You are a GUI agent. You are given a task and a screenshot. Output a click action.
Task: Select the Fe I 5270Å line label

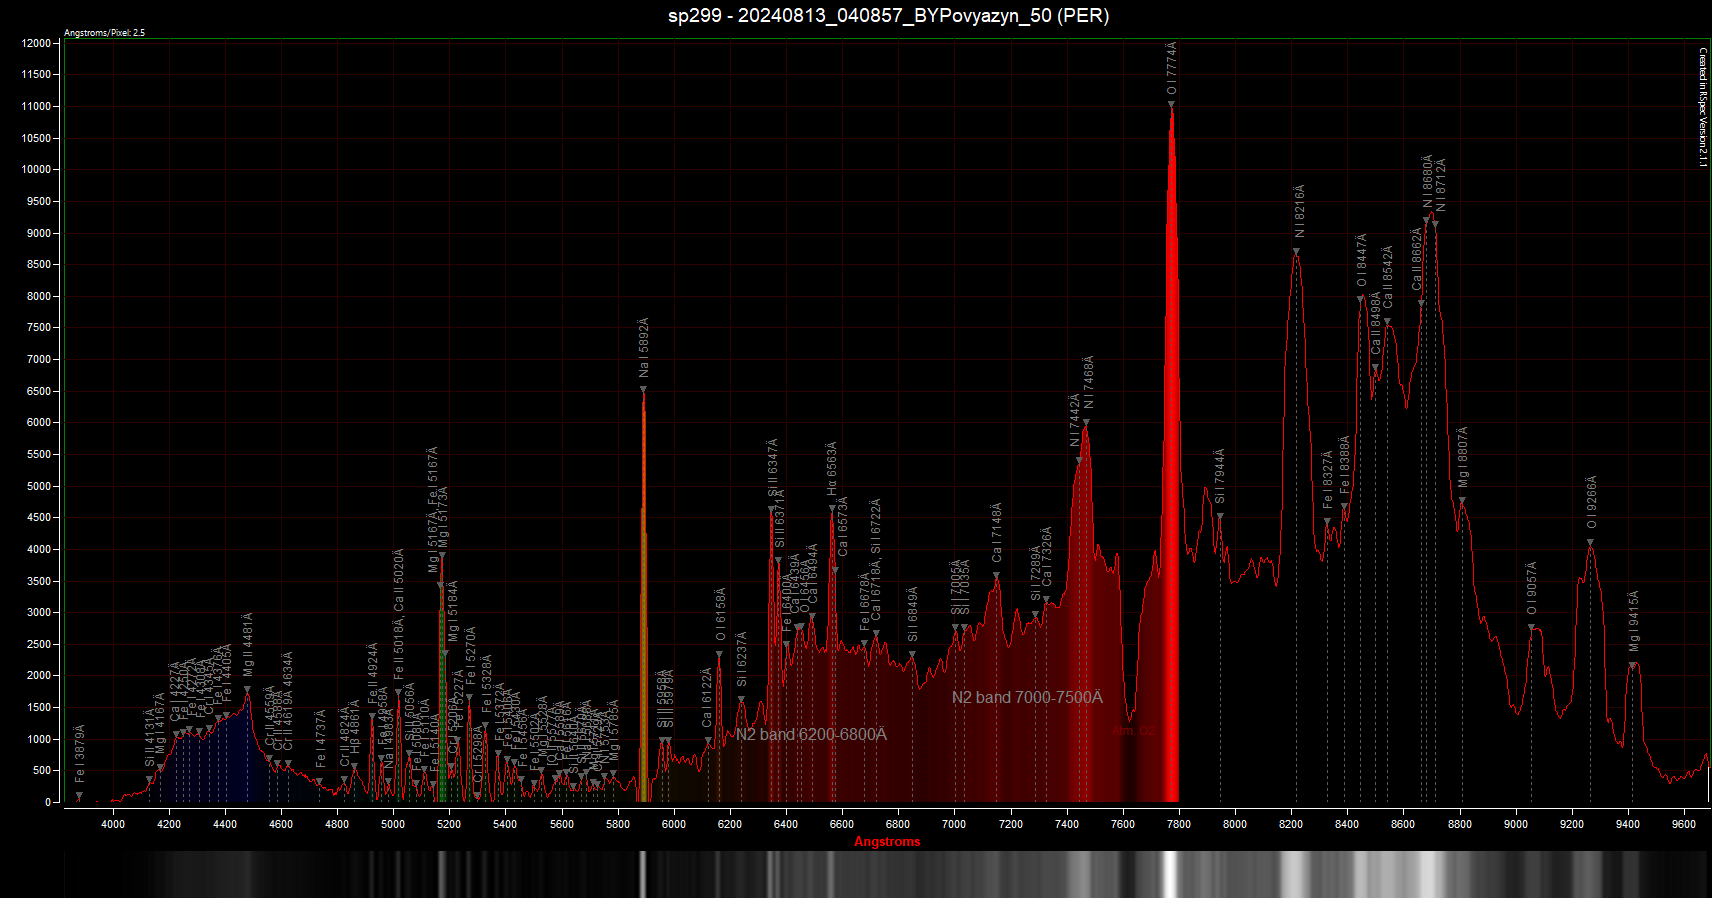click(471, 654)
